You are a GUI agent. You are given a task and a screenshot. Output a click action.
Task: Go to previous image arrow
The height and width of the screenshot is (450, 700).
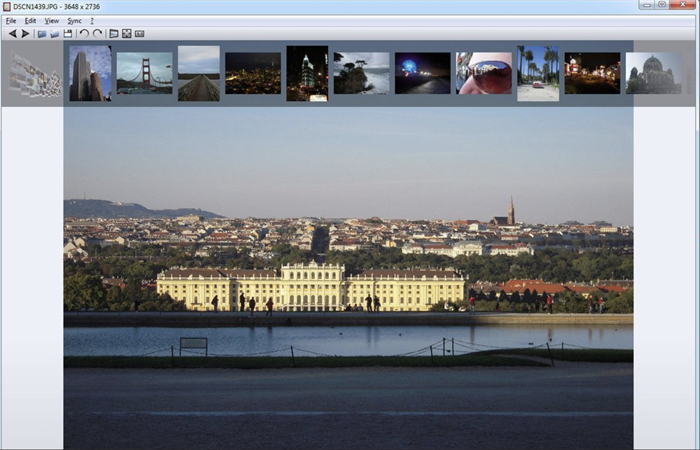(x=13, y=33)
